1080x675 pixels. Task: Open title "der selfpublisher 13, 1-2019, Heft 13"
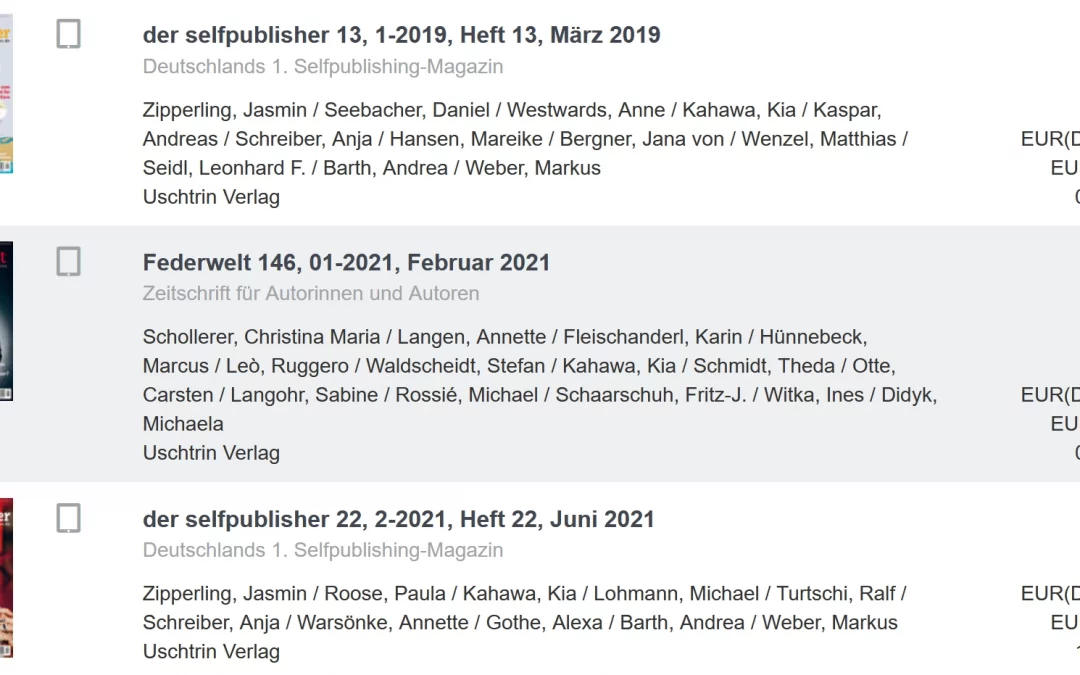[x=401, y=35]
